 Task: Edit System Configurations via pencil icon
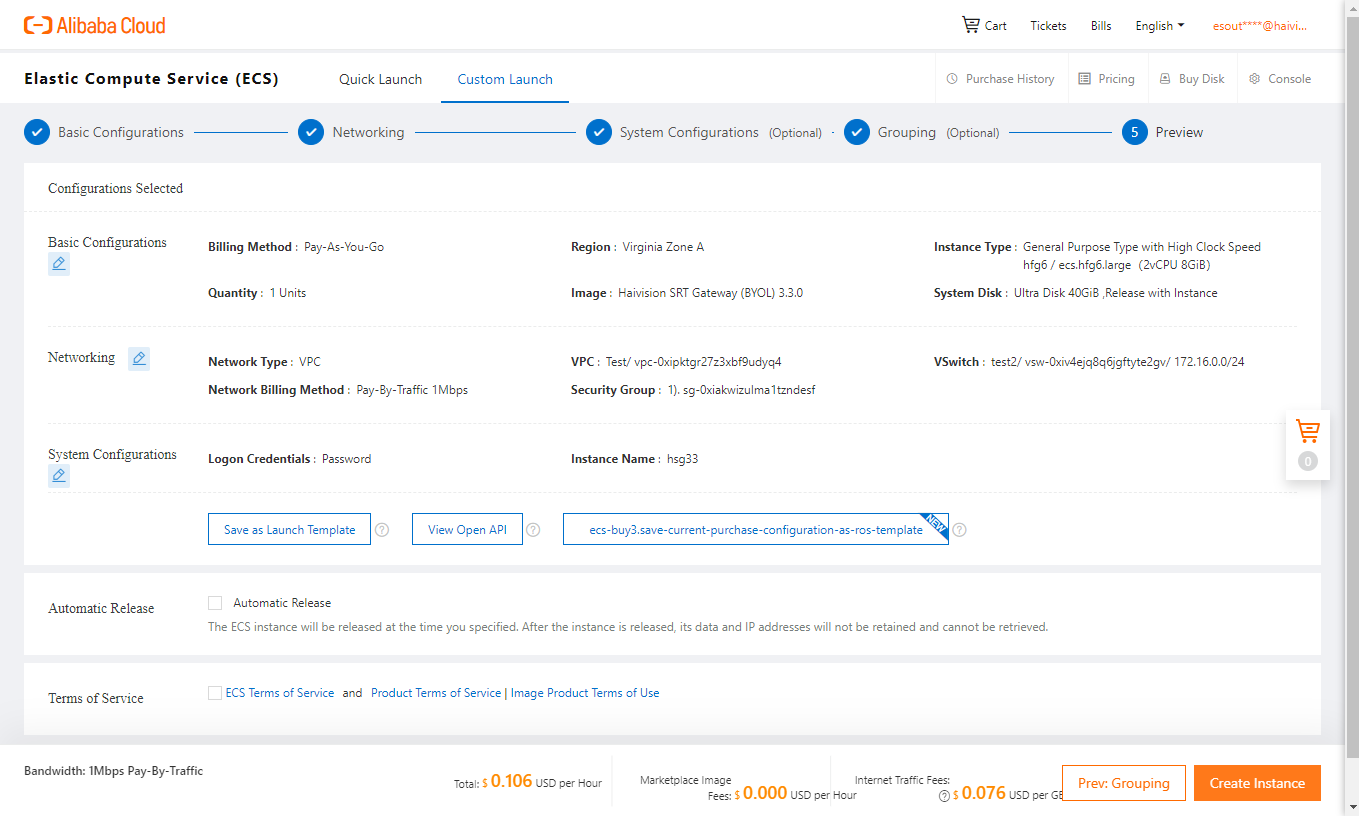pyautogui.click(x=59, y=476)
